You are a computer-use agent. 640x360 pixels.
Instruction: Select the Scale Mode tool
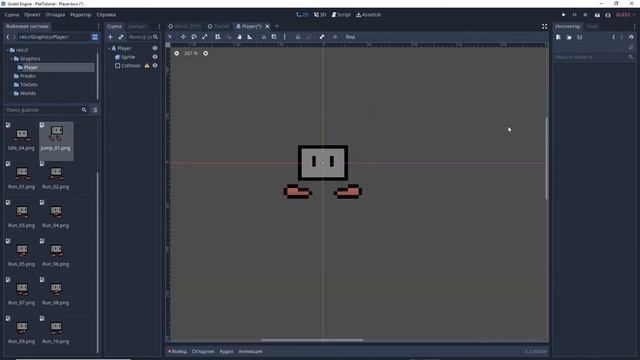204,37
